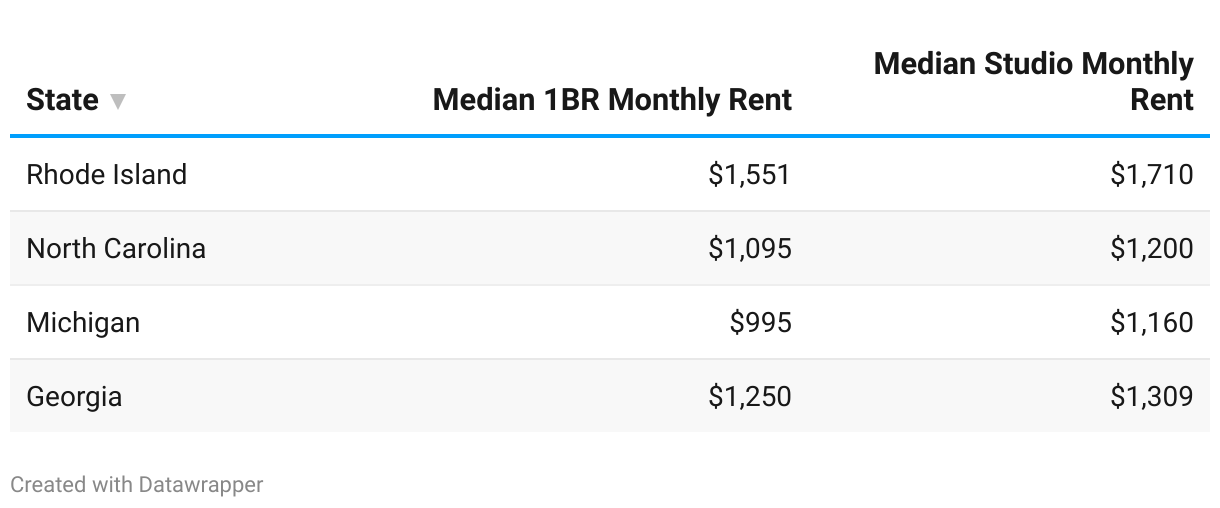The image size is (1220, 508).
Task: Click Rhode Island studio rent $1,710
Action: [x=1152, y=174]
